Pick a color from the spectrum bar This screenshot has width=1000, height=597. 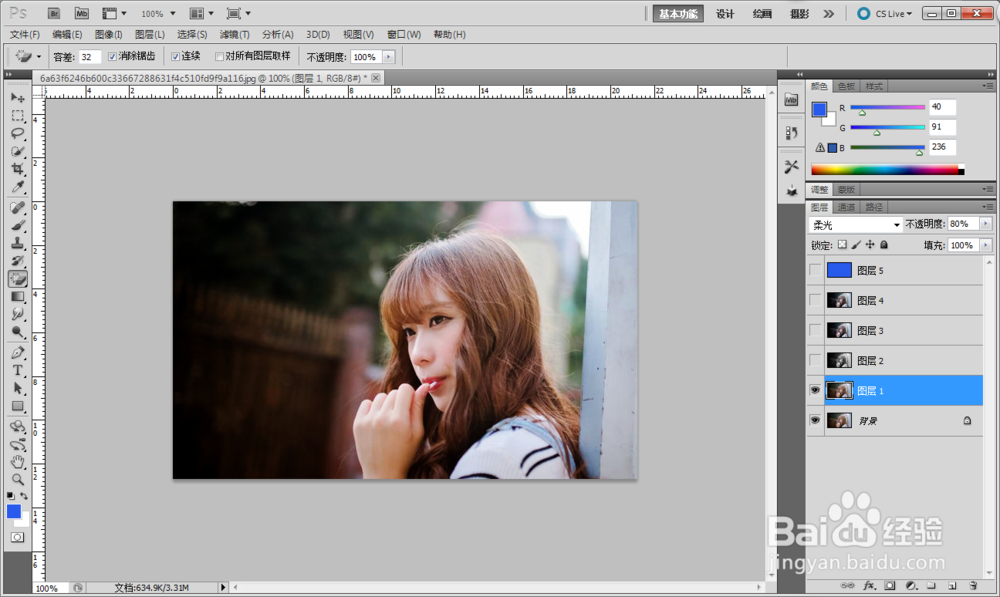pyautogui.click(x=887, y=170)
